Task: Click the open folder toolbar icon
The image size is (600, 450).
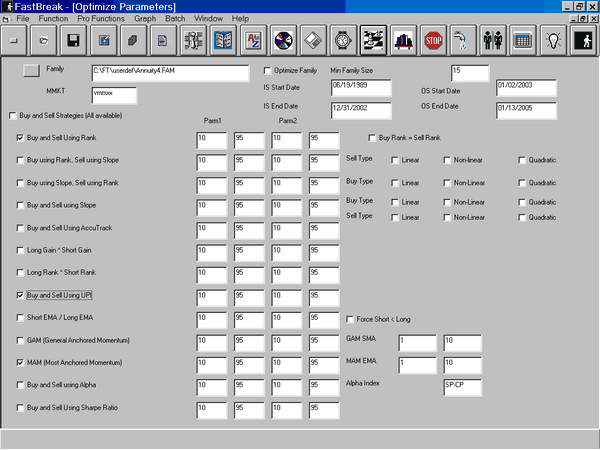Action: (x=44, y=41)
